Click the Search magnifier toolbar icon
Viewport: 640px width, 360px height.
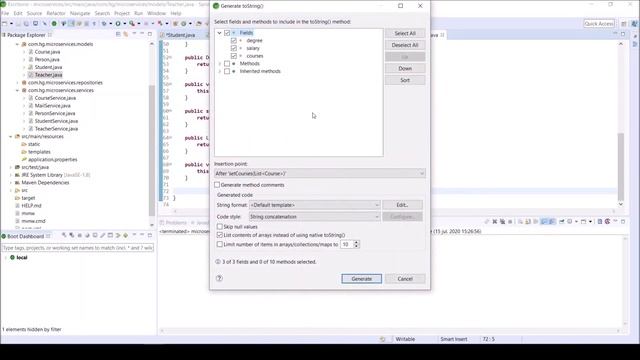tap(132, 24)
